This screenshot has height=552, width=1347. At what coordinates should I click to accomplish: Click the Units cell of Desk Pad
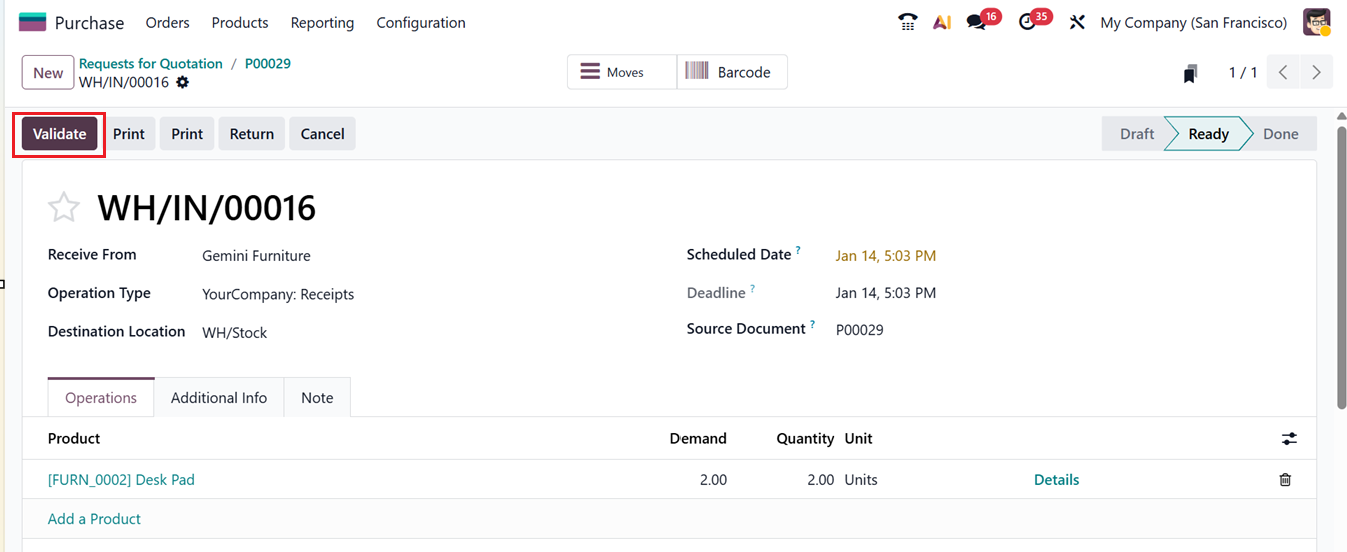[861, 480]
